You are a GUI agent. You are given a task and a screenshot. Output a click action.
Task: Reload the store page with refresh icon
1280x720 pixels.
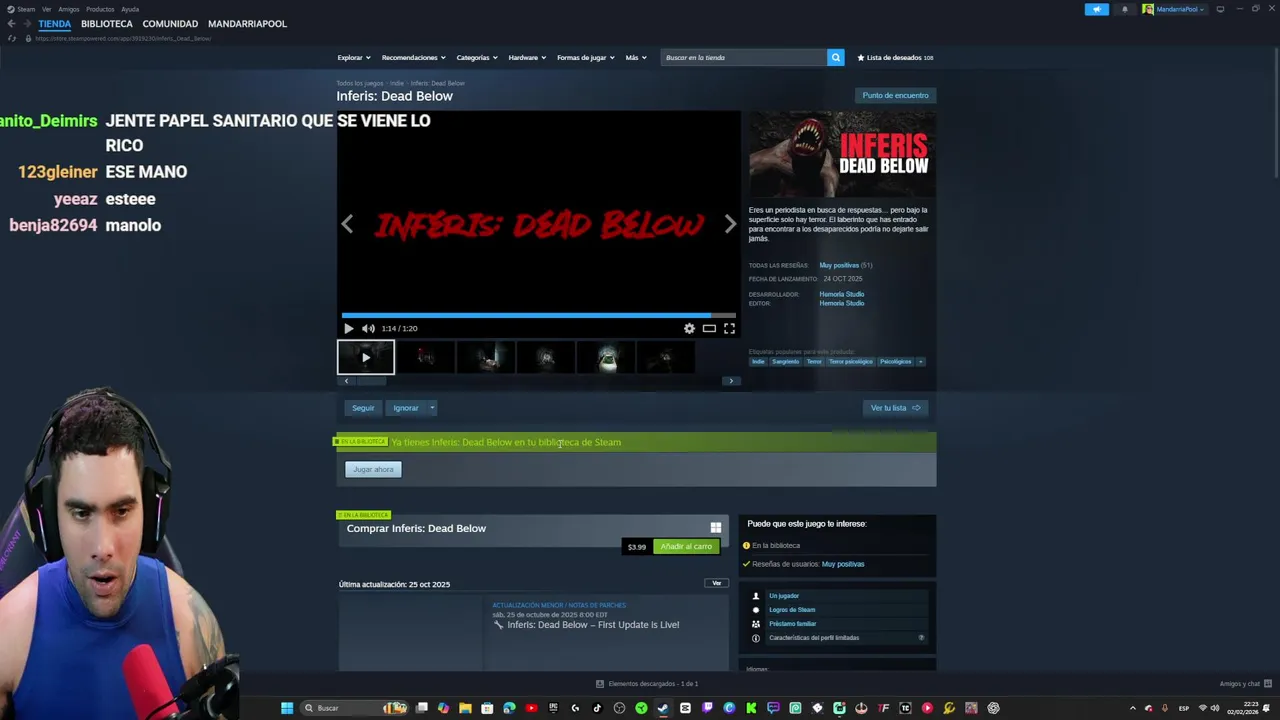[x=11, y=38]
